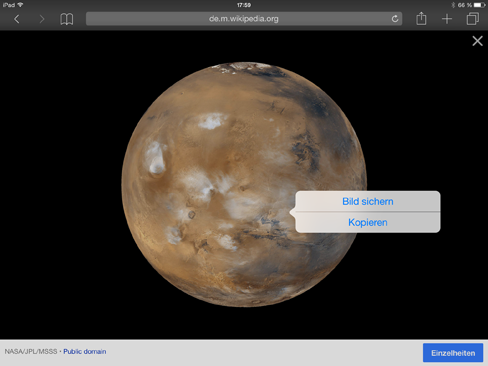Show all open tabs icon
This screenshot has height=366, width=488.
[x=473, y=18]
